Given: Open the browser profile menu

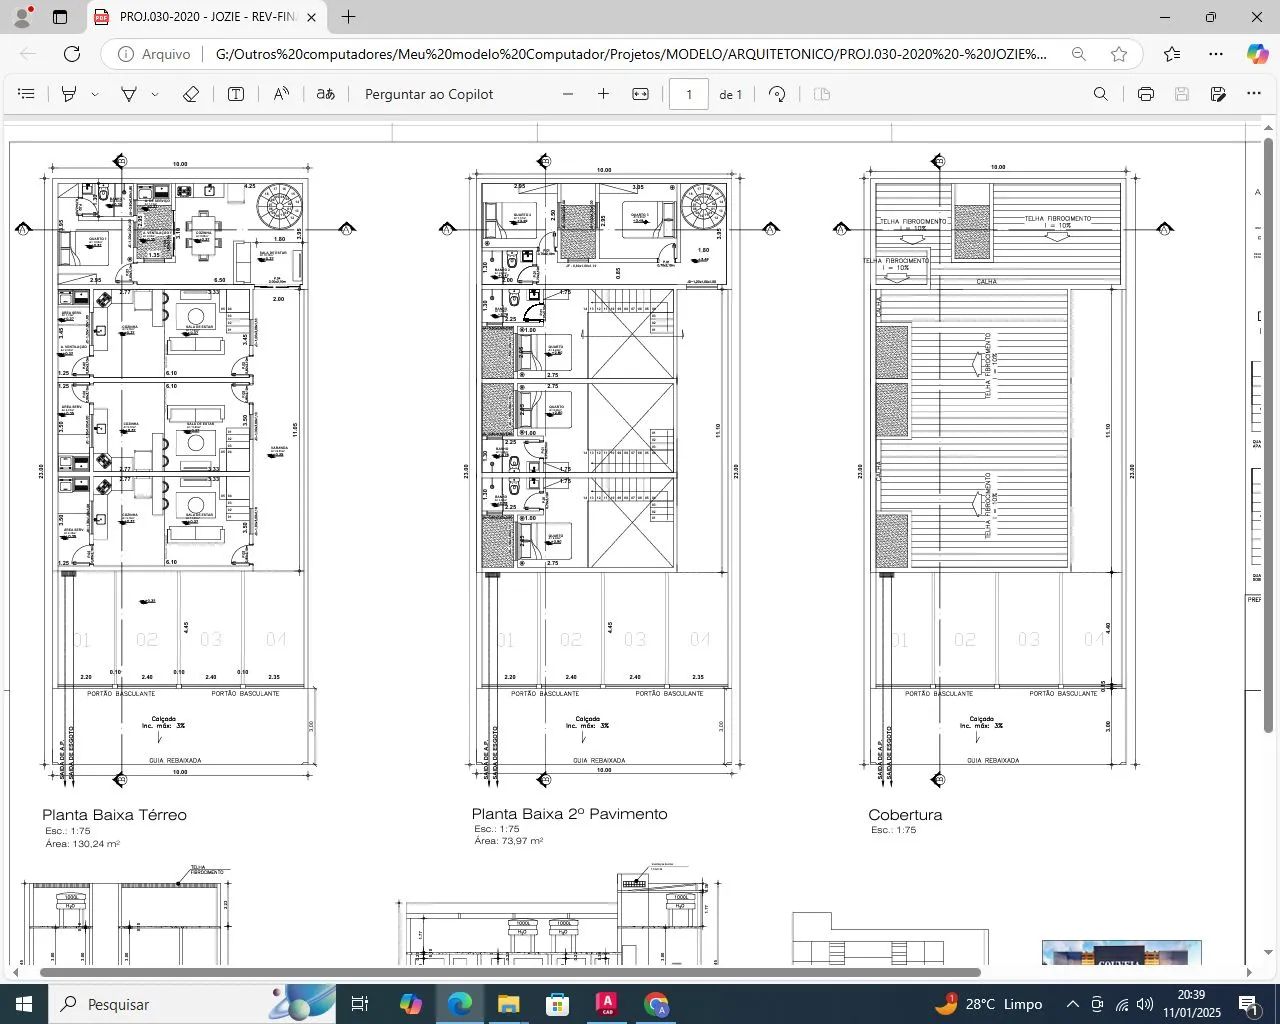Looking at the screenshot, I should pos(21,17).
